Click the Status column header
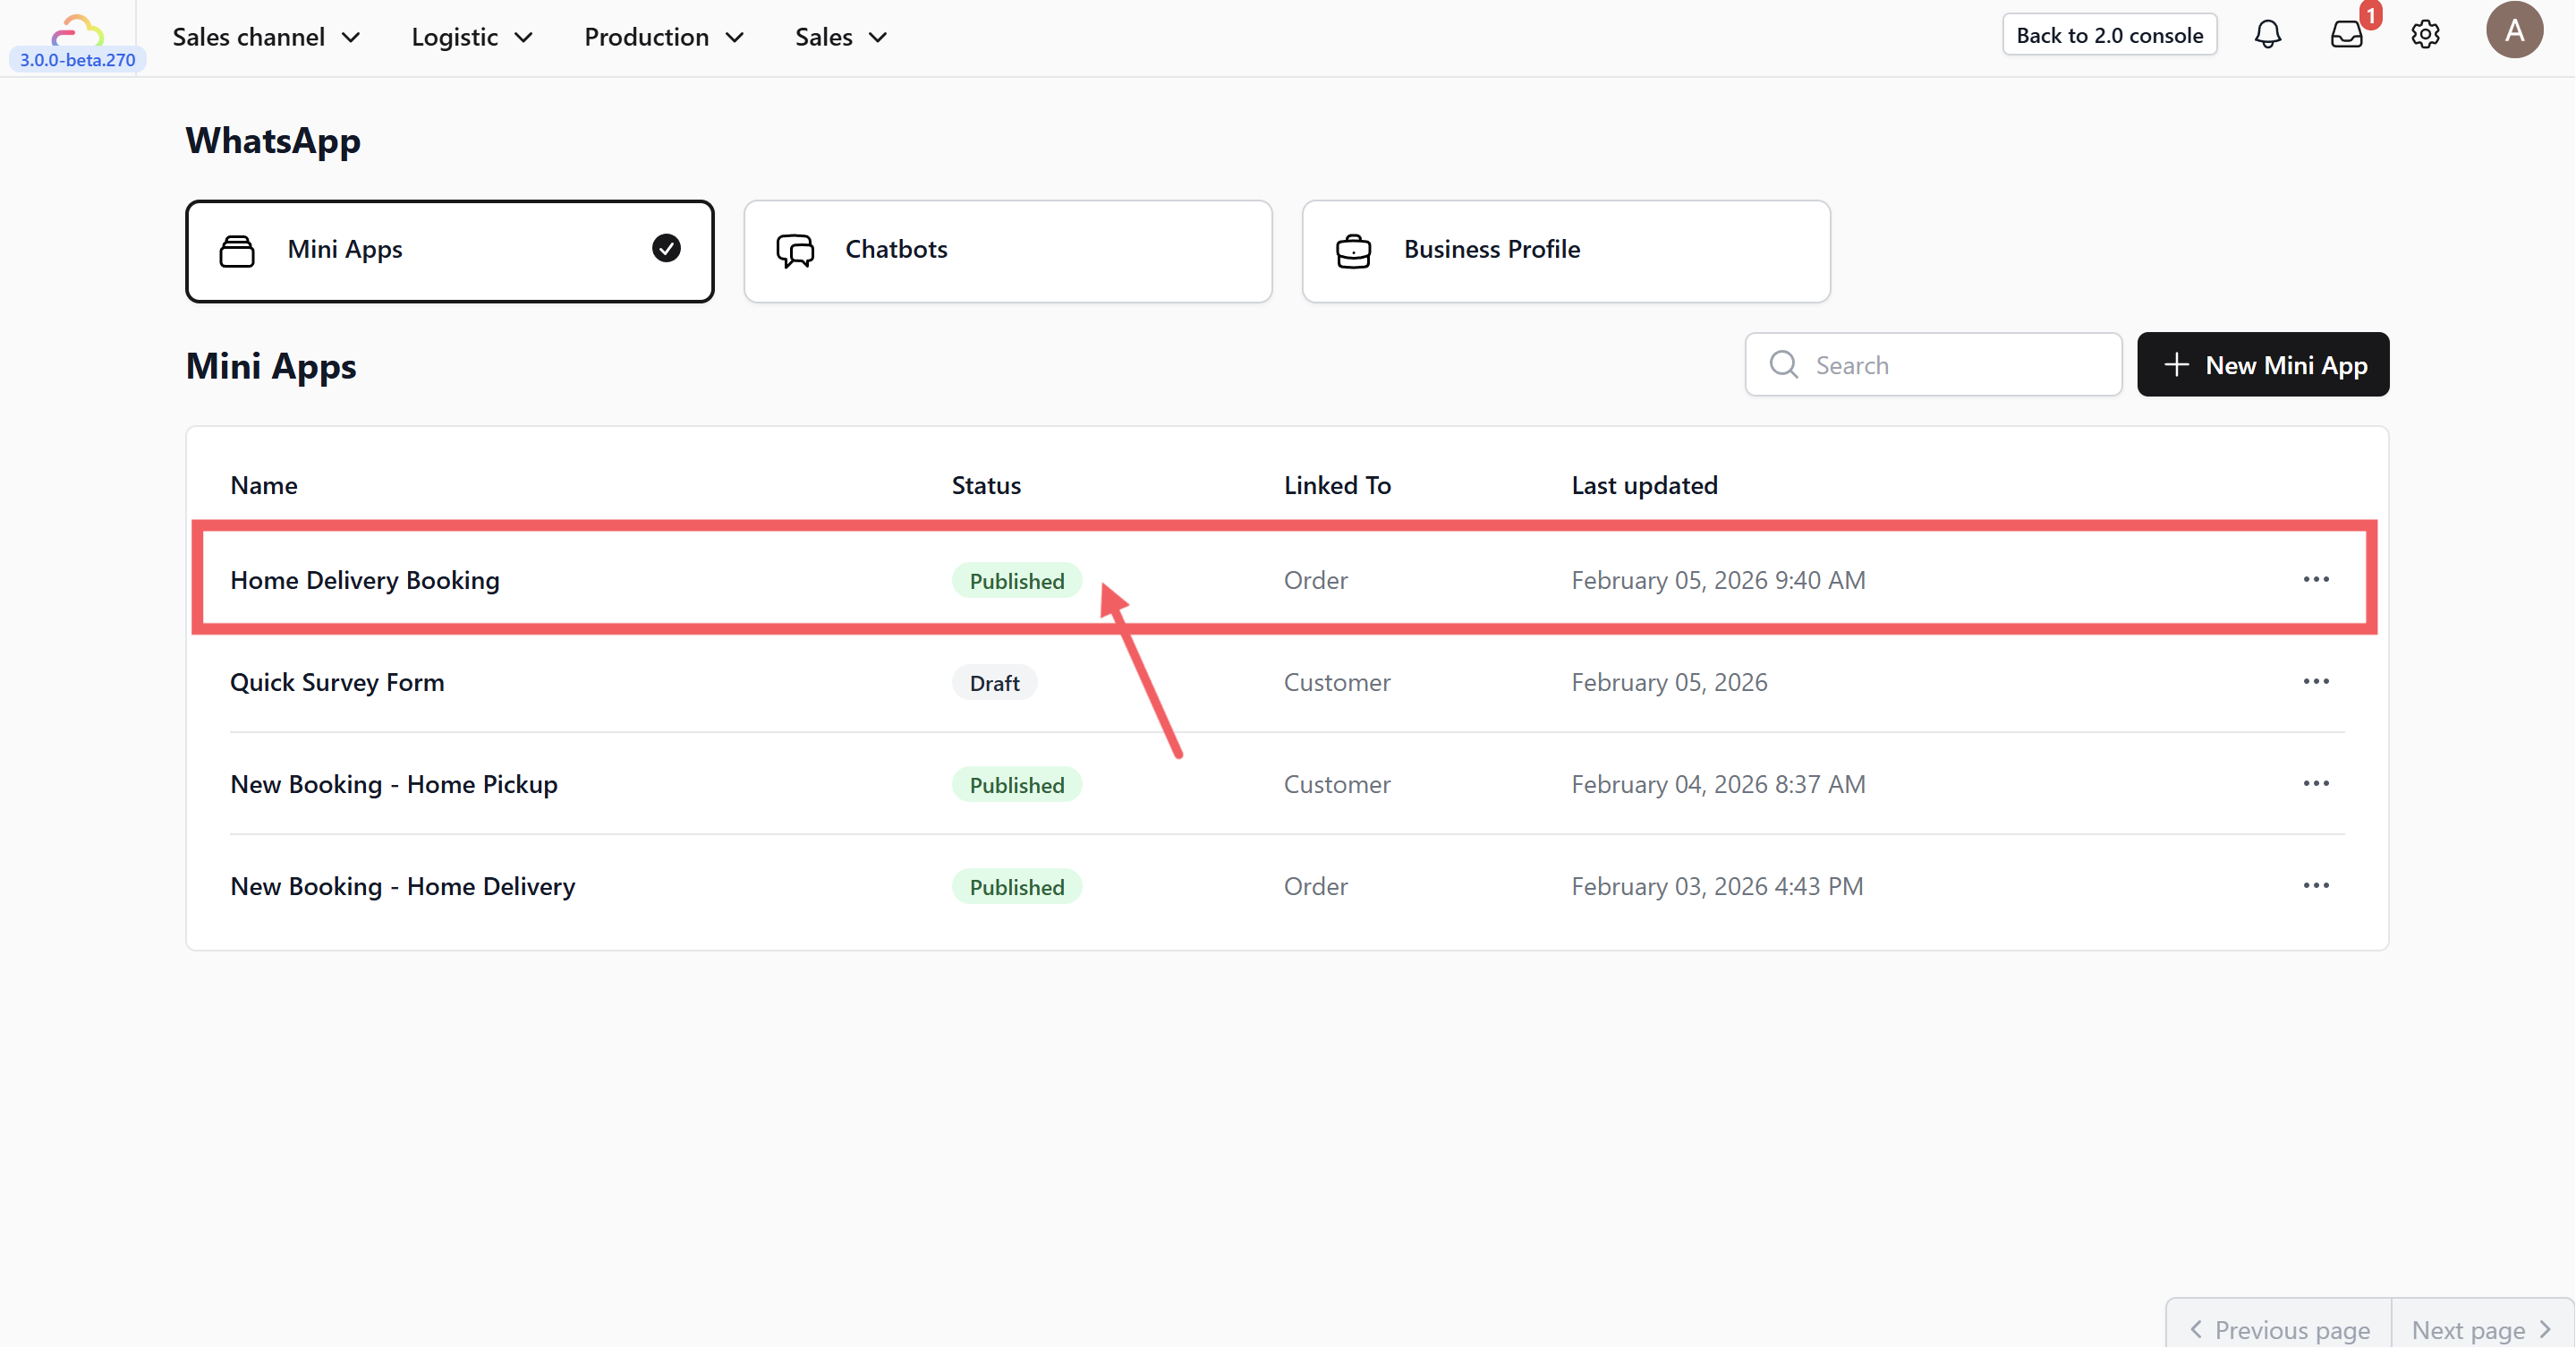This screenshot has width=2576, height=1348. (986, 486)
